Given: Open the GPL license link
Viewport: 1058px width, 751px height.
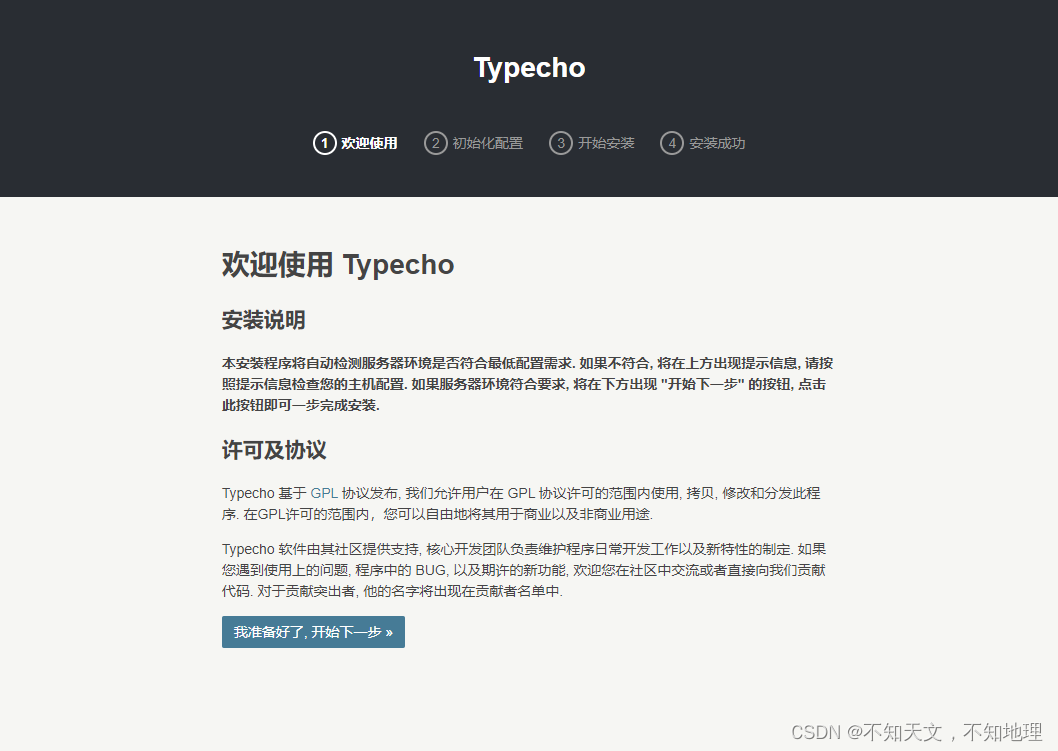Looking at the screenshot, I should [324, 493].
